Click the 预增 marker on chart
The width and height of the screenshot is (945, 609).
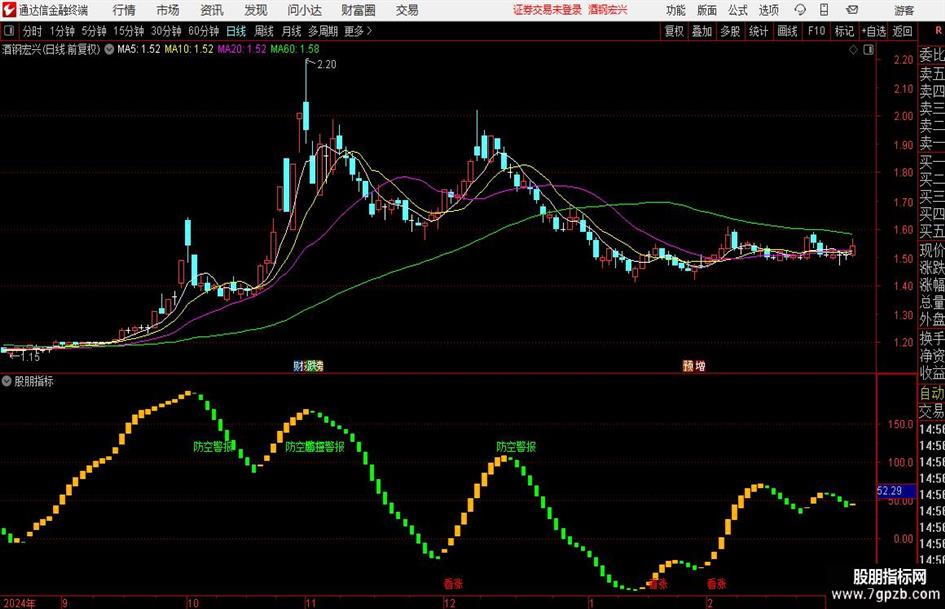coord(694,365)
